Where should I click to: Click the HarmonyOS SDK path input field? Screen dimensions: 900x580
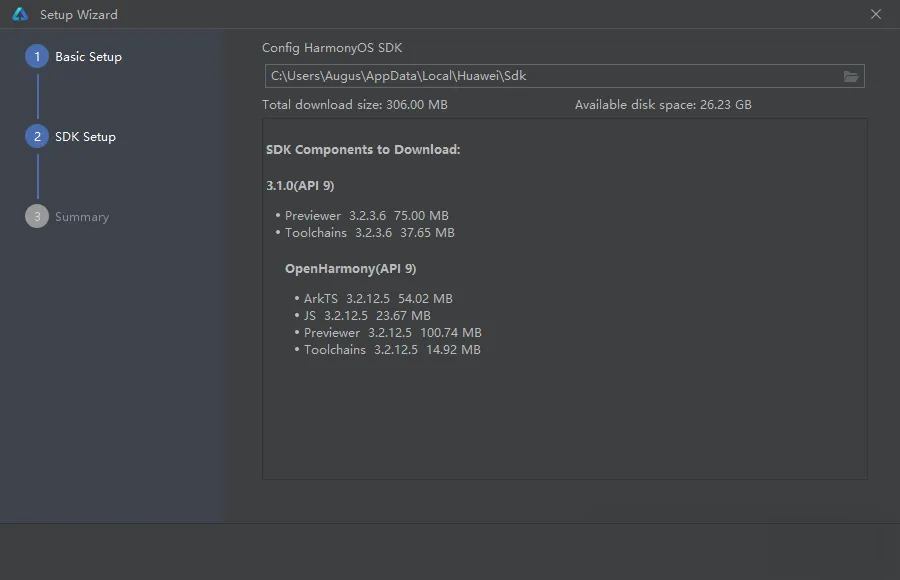point(564,76)
